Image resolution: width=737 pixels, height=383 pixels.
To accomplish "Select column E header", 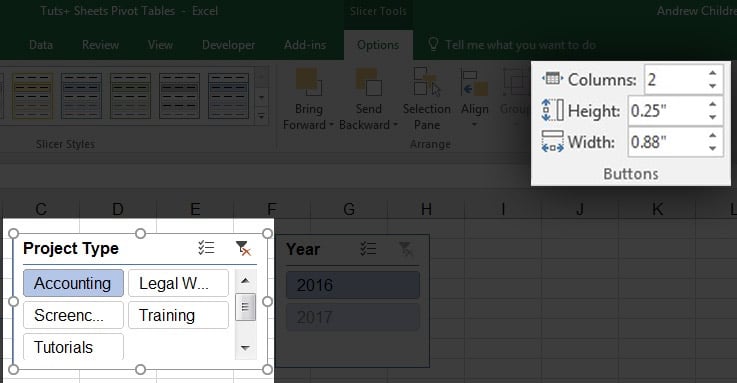I will (x=195, y=209).
